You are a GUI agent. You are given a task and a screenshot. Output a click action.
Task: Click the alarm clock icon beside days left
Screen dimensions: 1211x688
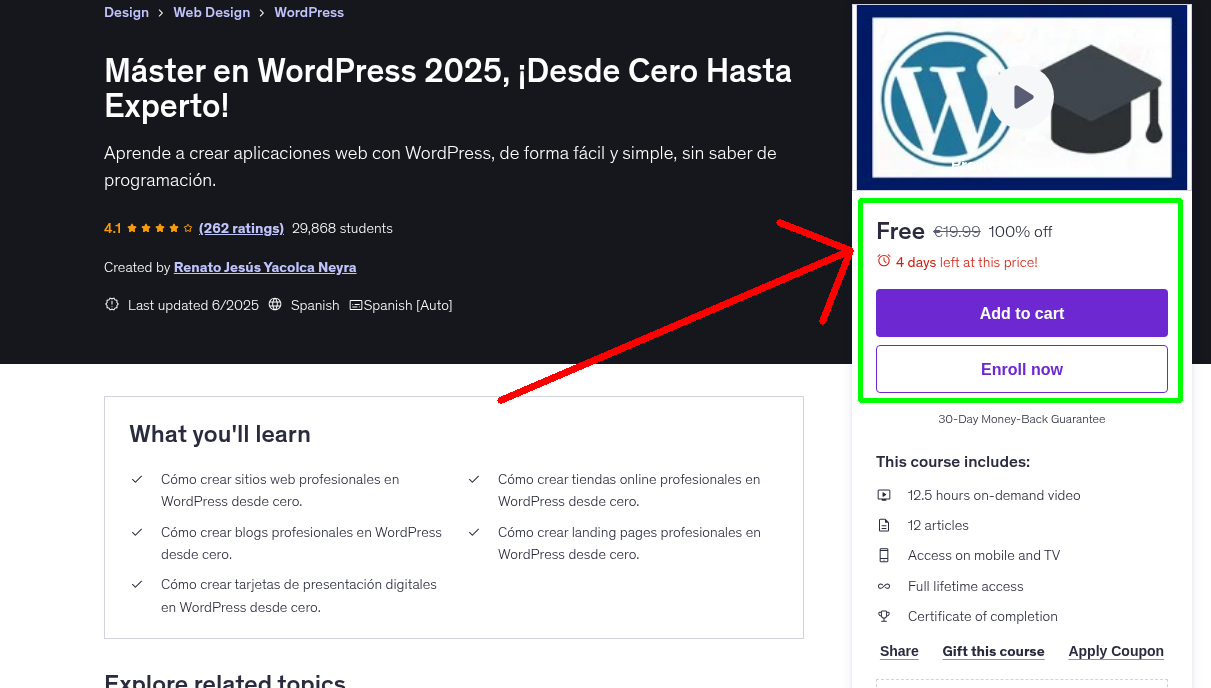click(x=883, y=261)
